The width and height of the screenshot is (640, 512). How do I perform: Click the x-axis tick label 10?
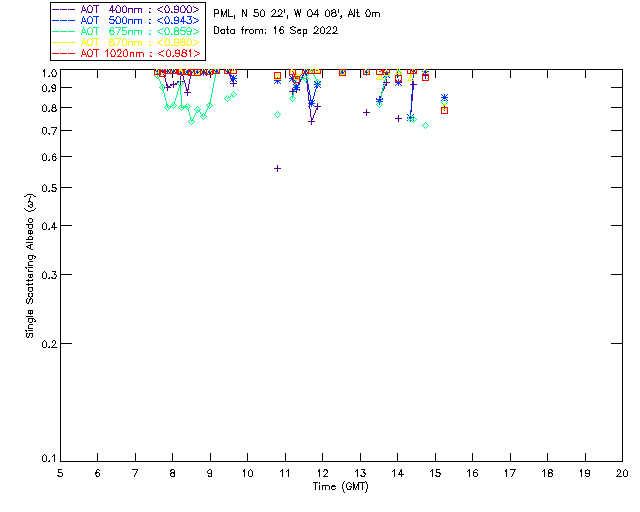click(247, 474)
